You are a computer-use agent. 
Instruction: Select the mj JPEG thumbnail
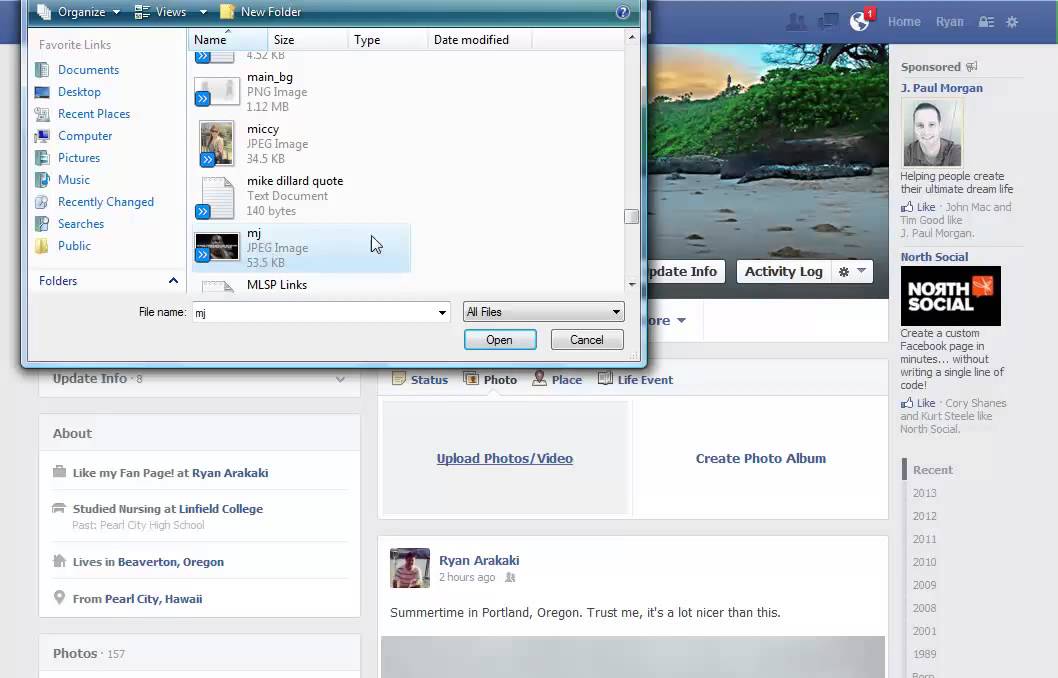(217, 247)
